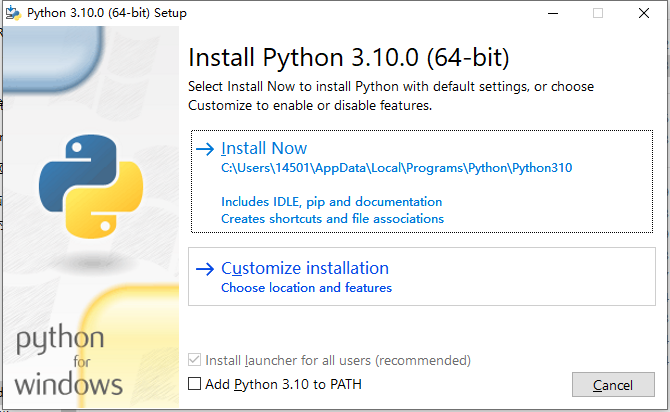This screenshot has width=670, height=412.
Task: Enable the Add Python 3.10 to PATH checkbox
Action: pyautogui.click(x=195, y=384)
